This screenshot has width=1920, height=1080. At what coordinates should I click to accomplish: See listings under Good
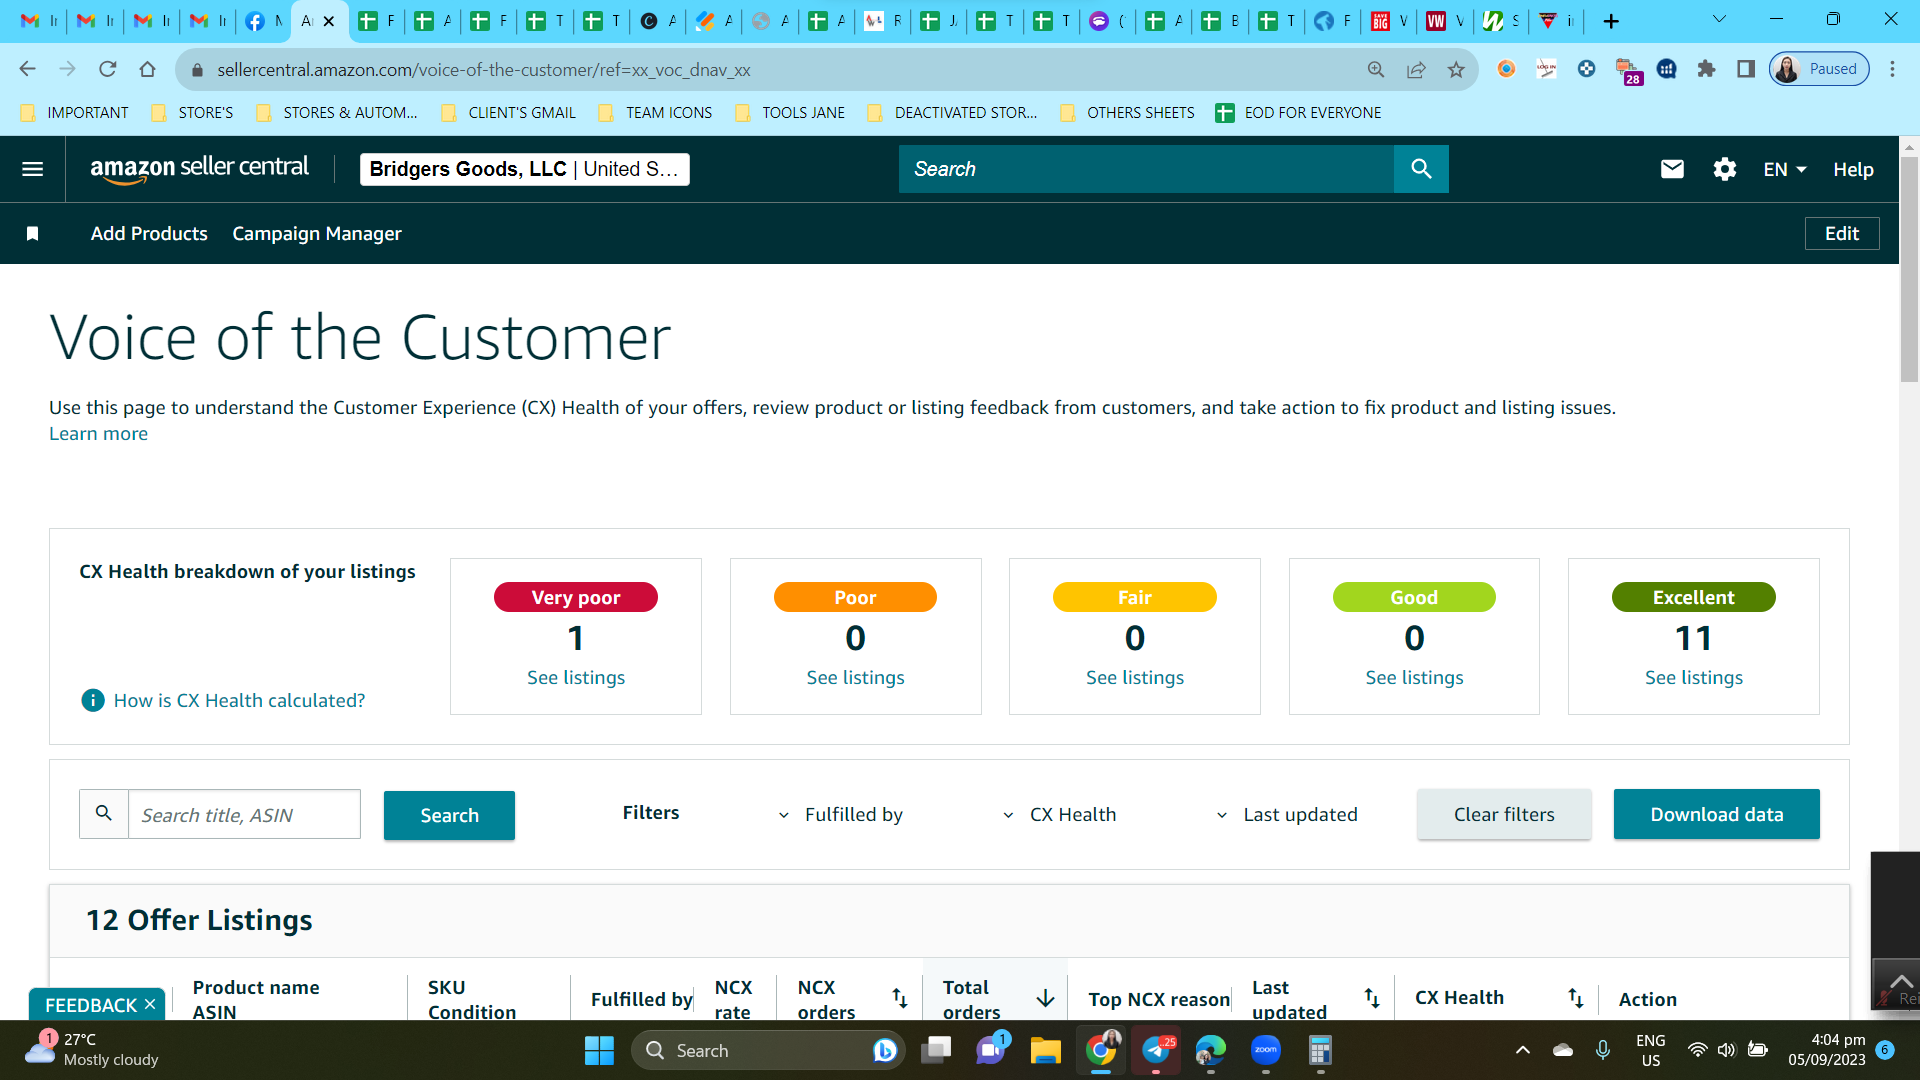(x=1414, y=677)
